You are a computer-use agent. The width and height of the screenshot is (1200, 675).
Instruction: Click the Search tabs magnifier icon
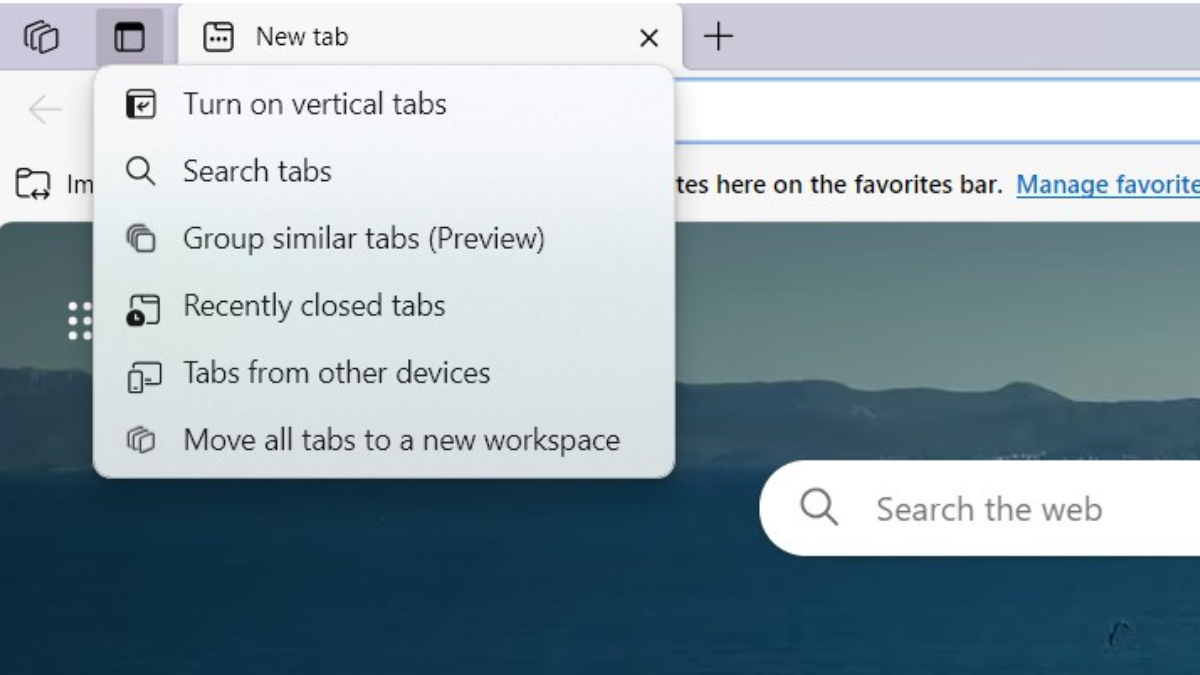click(x=141, y=171)
